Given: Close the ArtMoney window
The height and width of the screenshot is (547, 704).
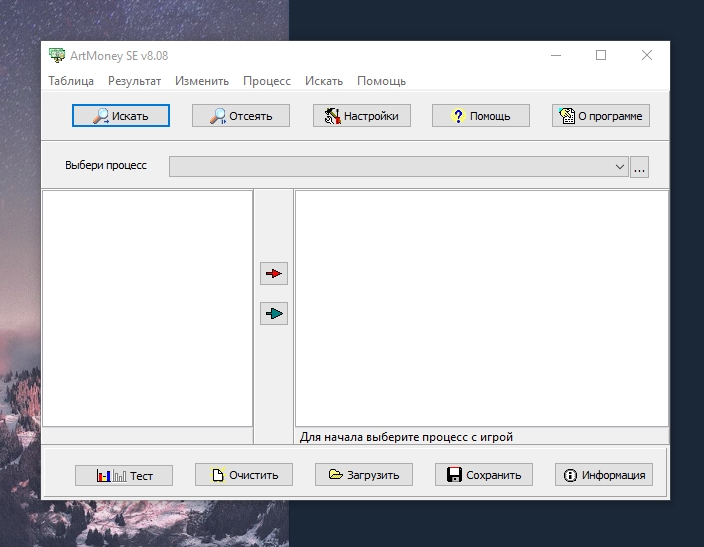Looking at the screenshot, I should point(647,55).
